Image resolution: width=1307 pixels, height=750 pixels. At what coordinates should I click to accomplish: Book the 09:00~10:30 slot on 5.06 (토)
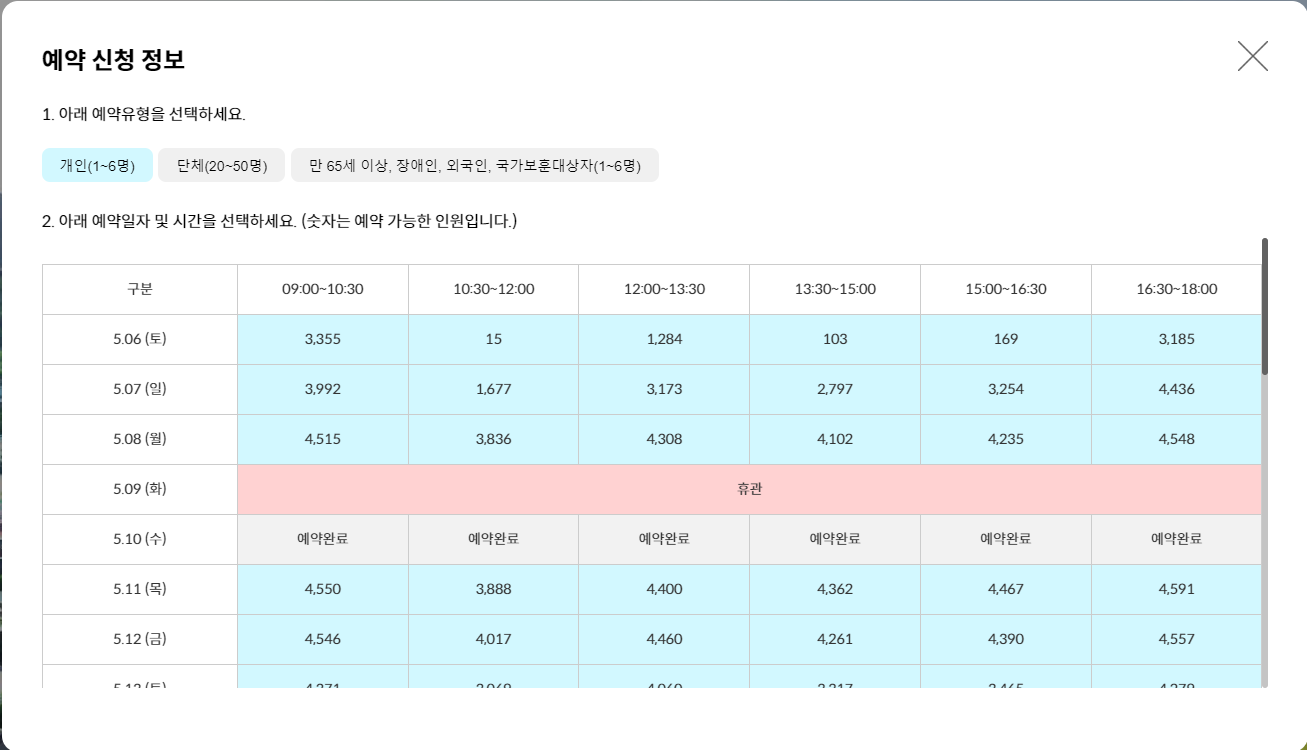click(322, 338)
